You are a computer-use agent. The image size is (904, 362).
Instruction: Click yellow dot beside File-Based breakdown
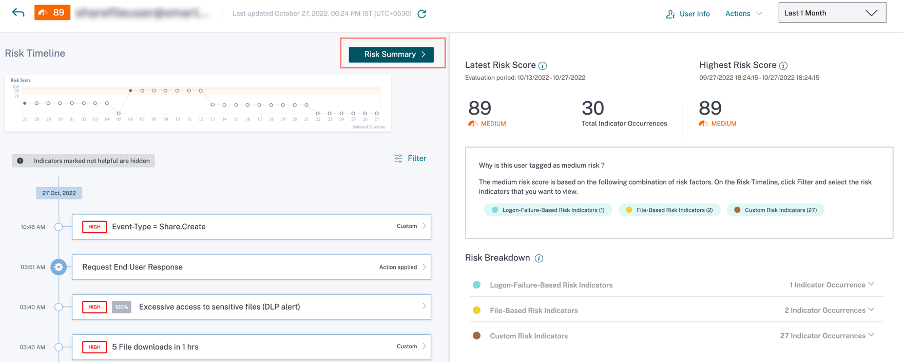coord(477,310)
